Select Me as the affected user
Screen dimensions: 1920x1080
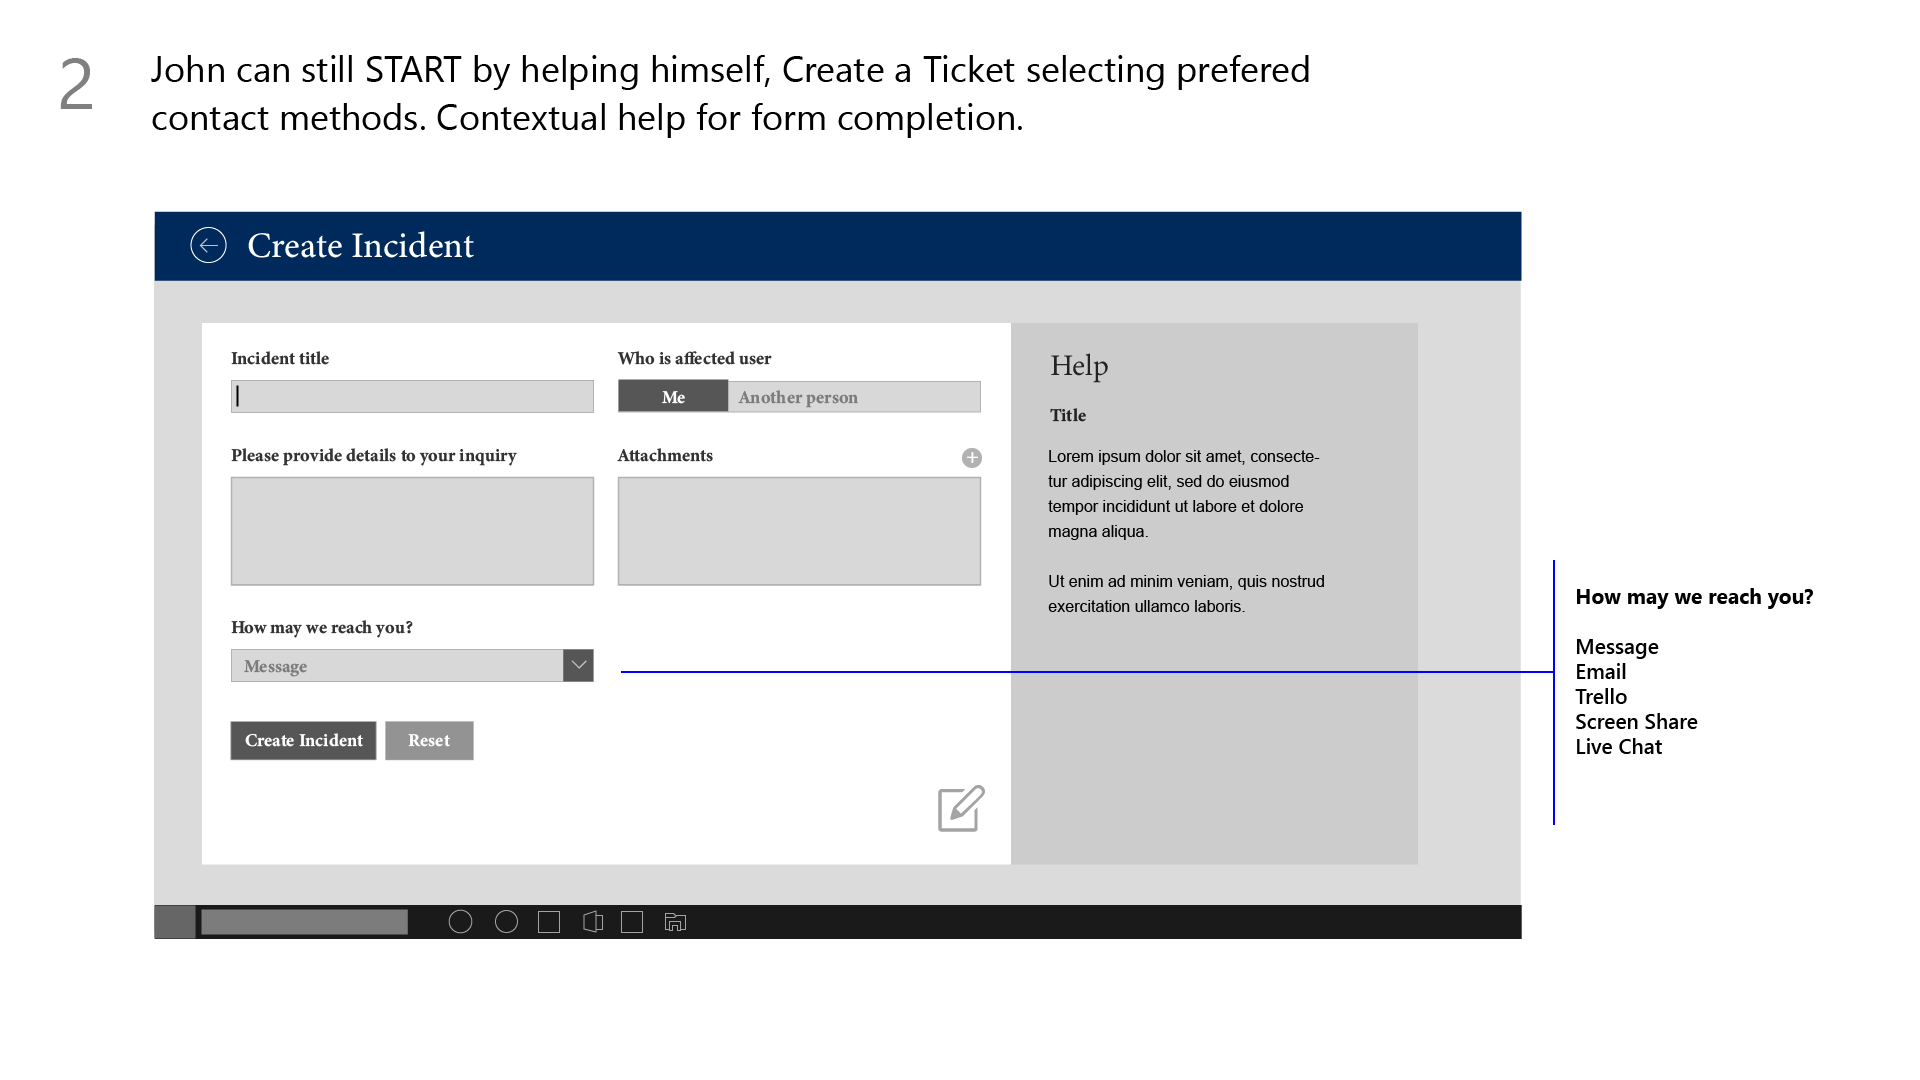pyautogui.click(x=673, y=397)
